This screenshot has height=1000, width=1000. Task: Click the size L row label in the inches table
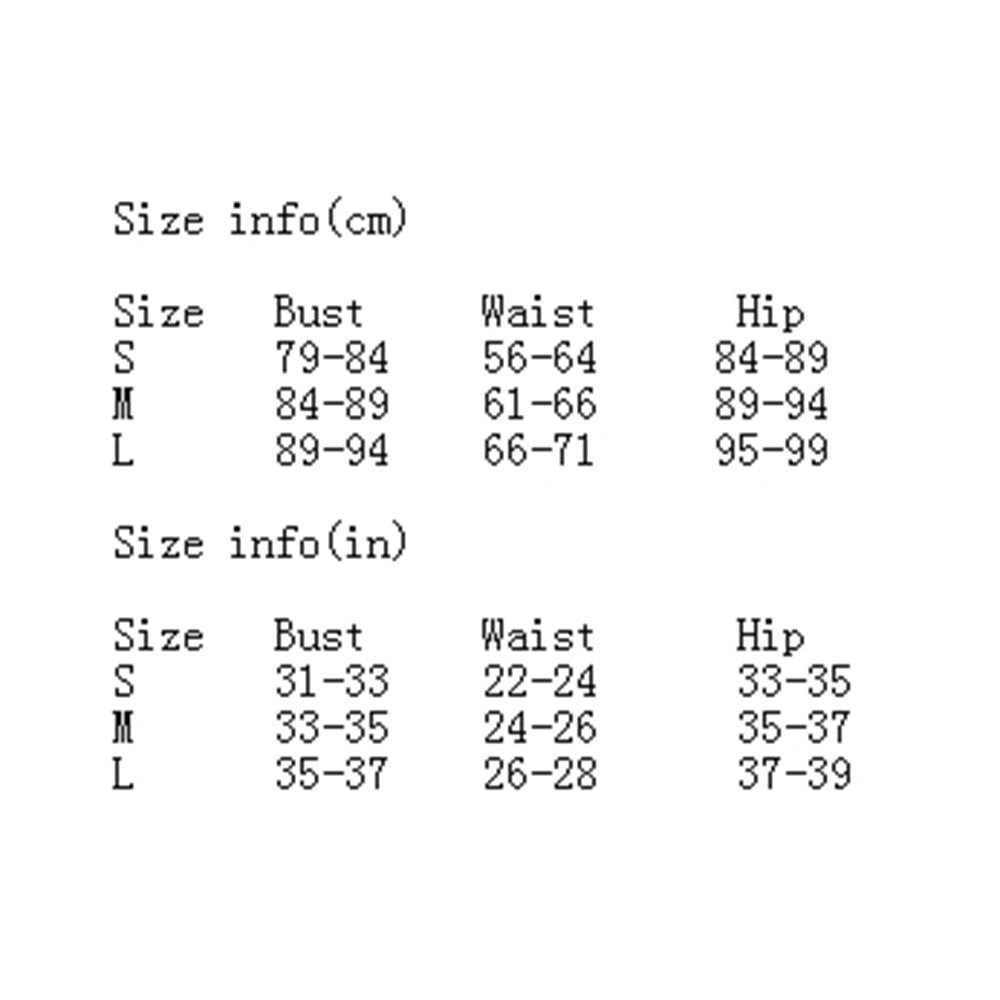123,773
